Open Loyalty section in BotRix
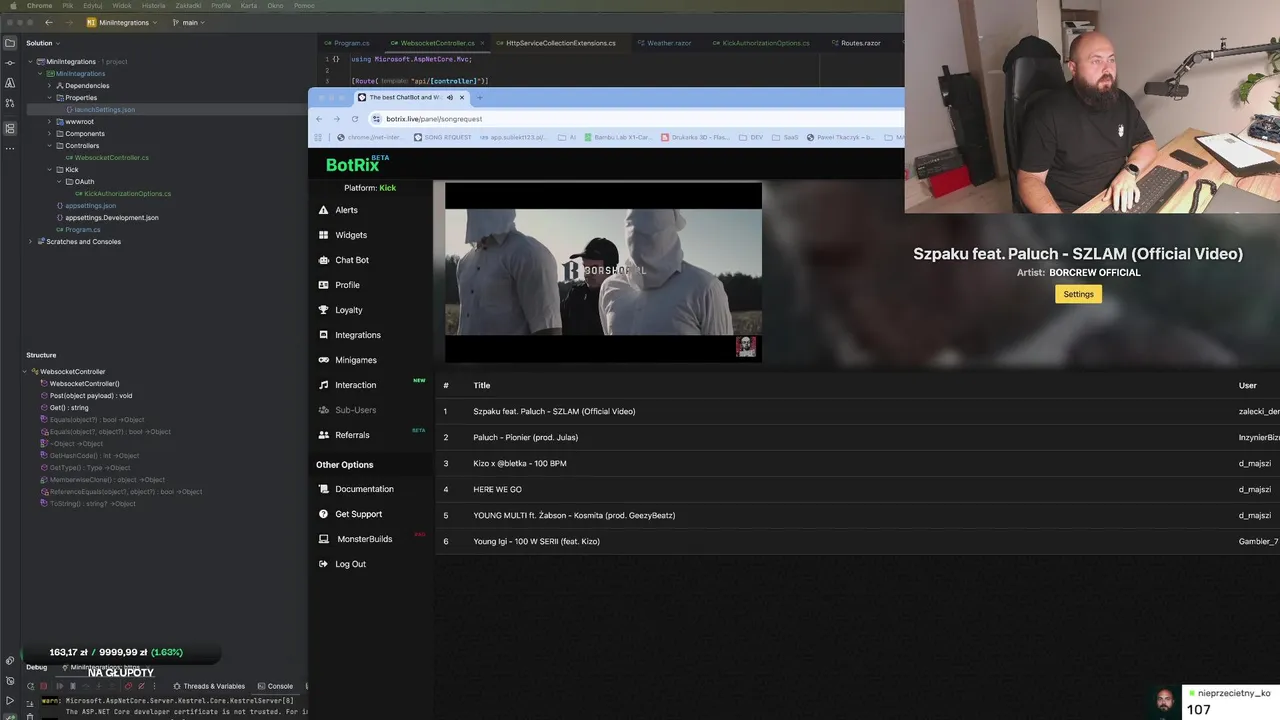Image resolution: width=1280 pixels, height=720 pixels. [x=340, y=310]
